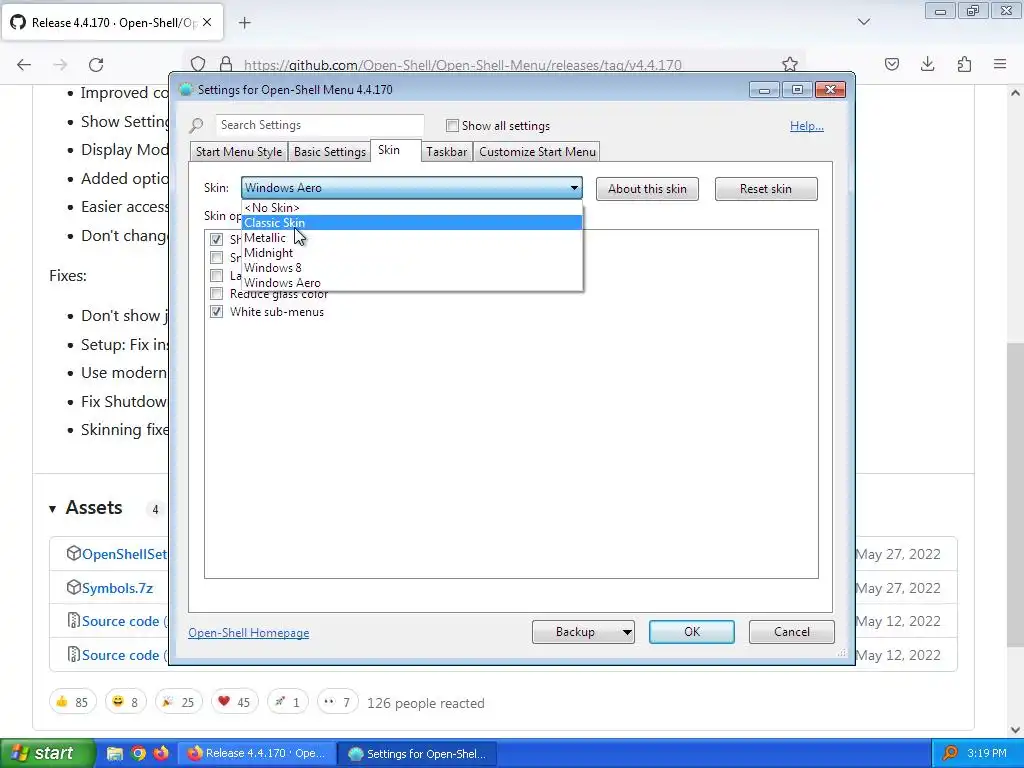List all tabs chevron in Firefox

[x=863, y=22]
